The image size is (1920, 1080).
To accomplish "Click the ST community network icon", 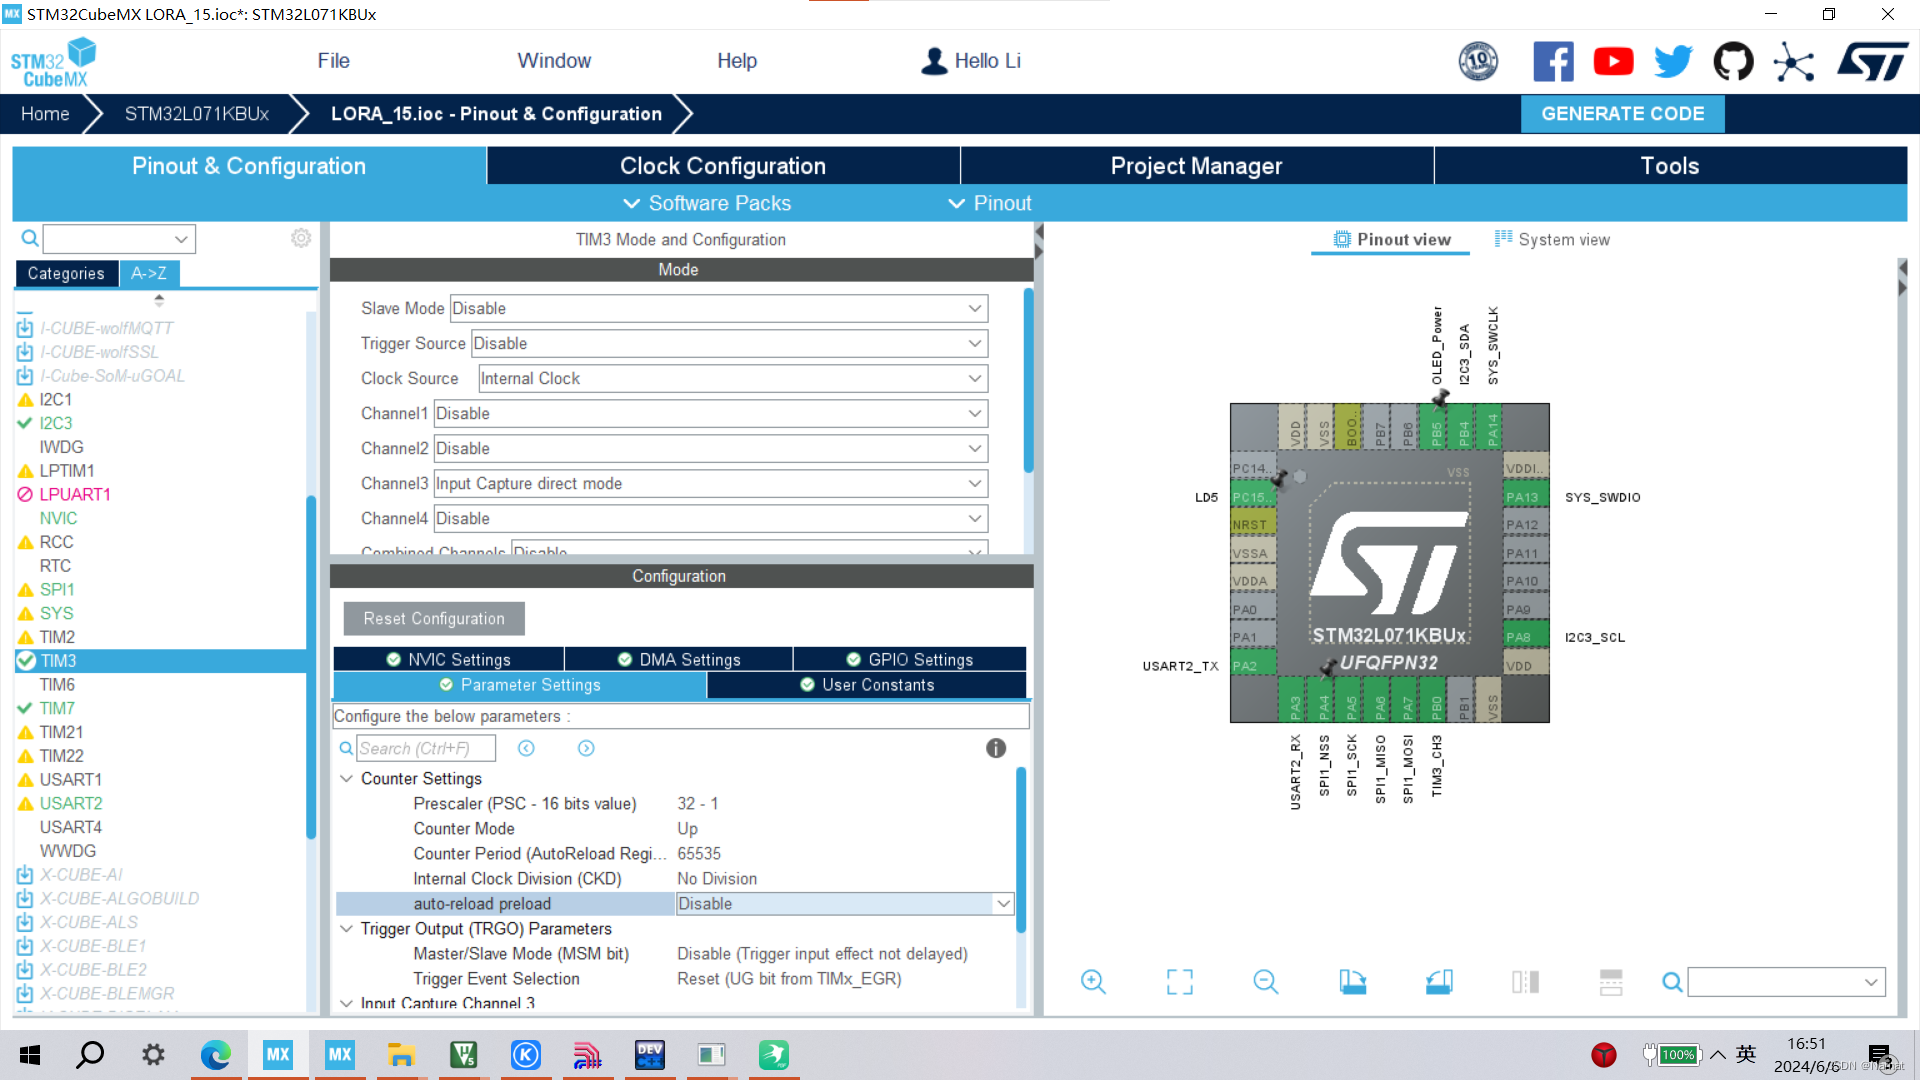I will tap(1794, 62).
